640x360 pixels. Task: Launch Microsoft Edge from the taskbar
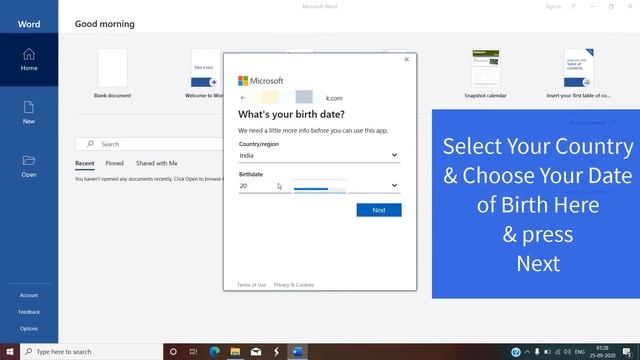click(x=214, y=351)
